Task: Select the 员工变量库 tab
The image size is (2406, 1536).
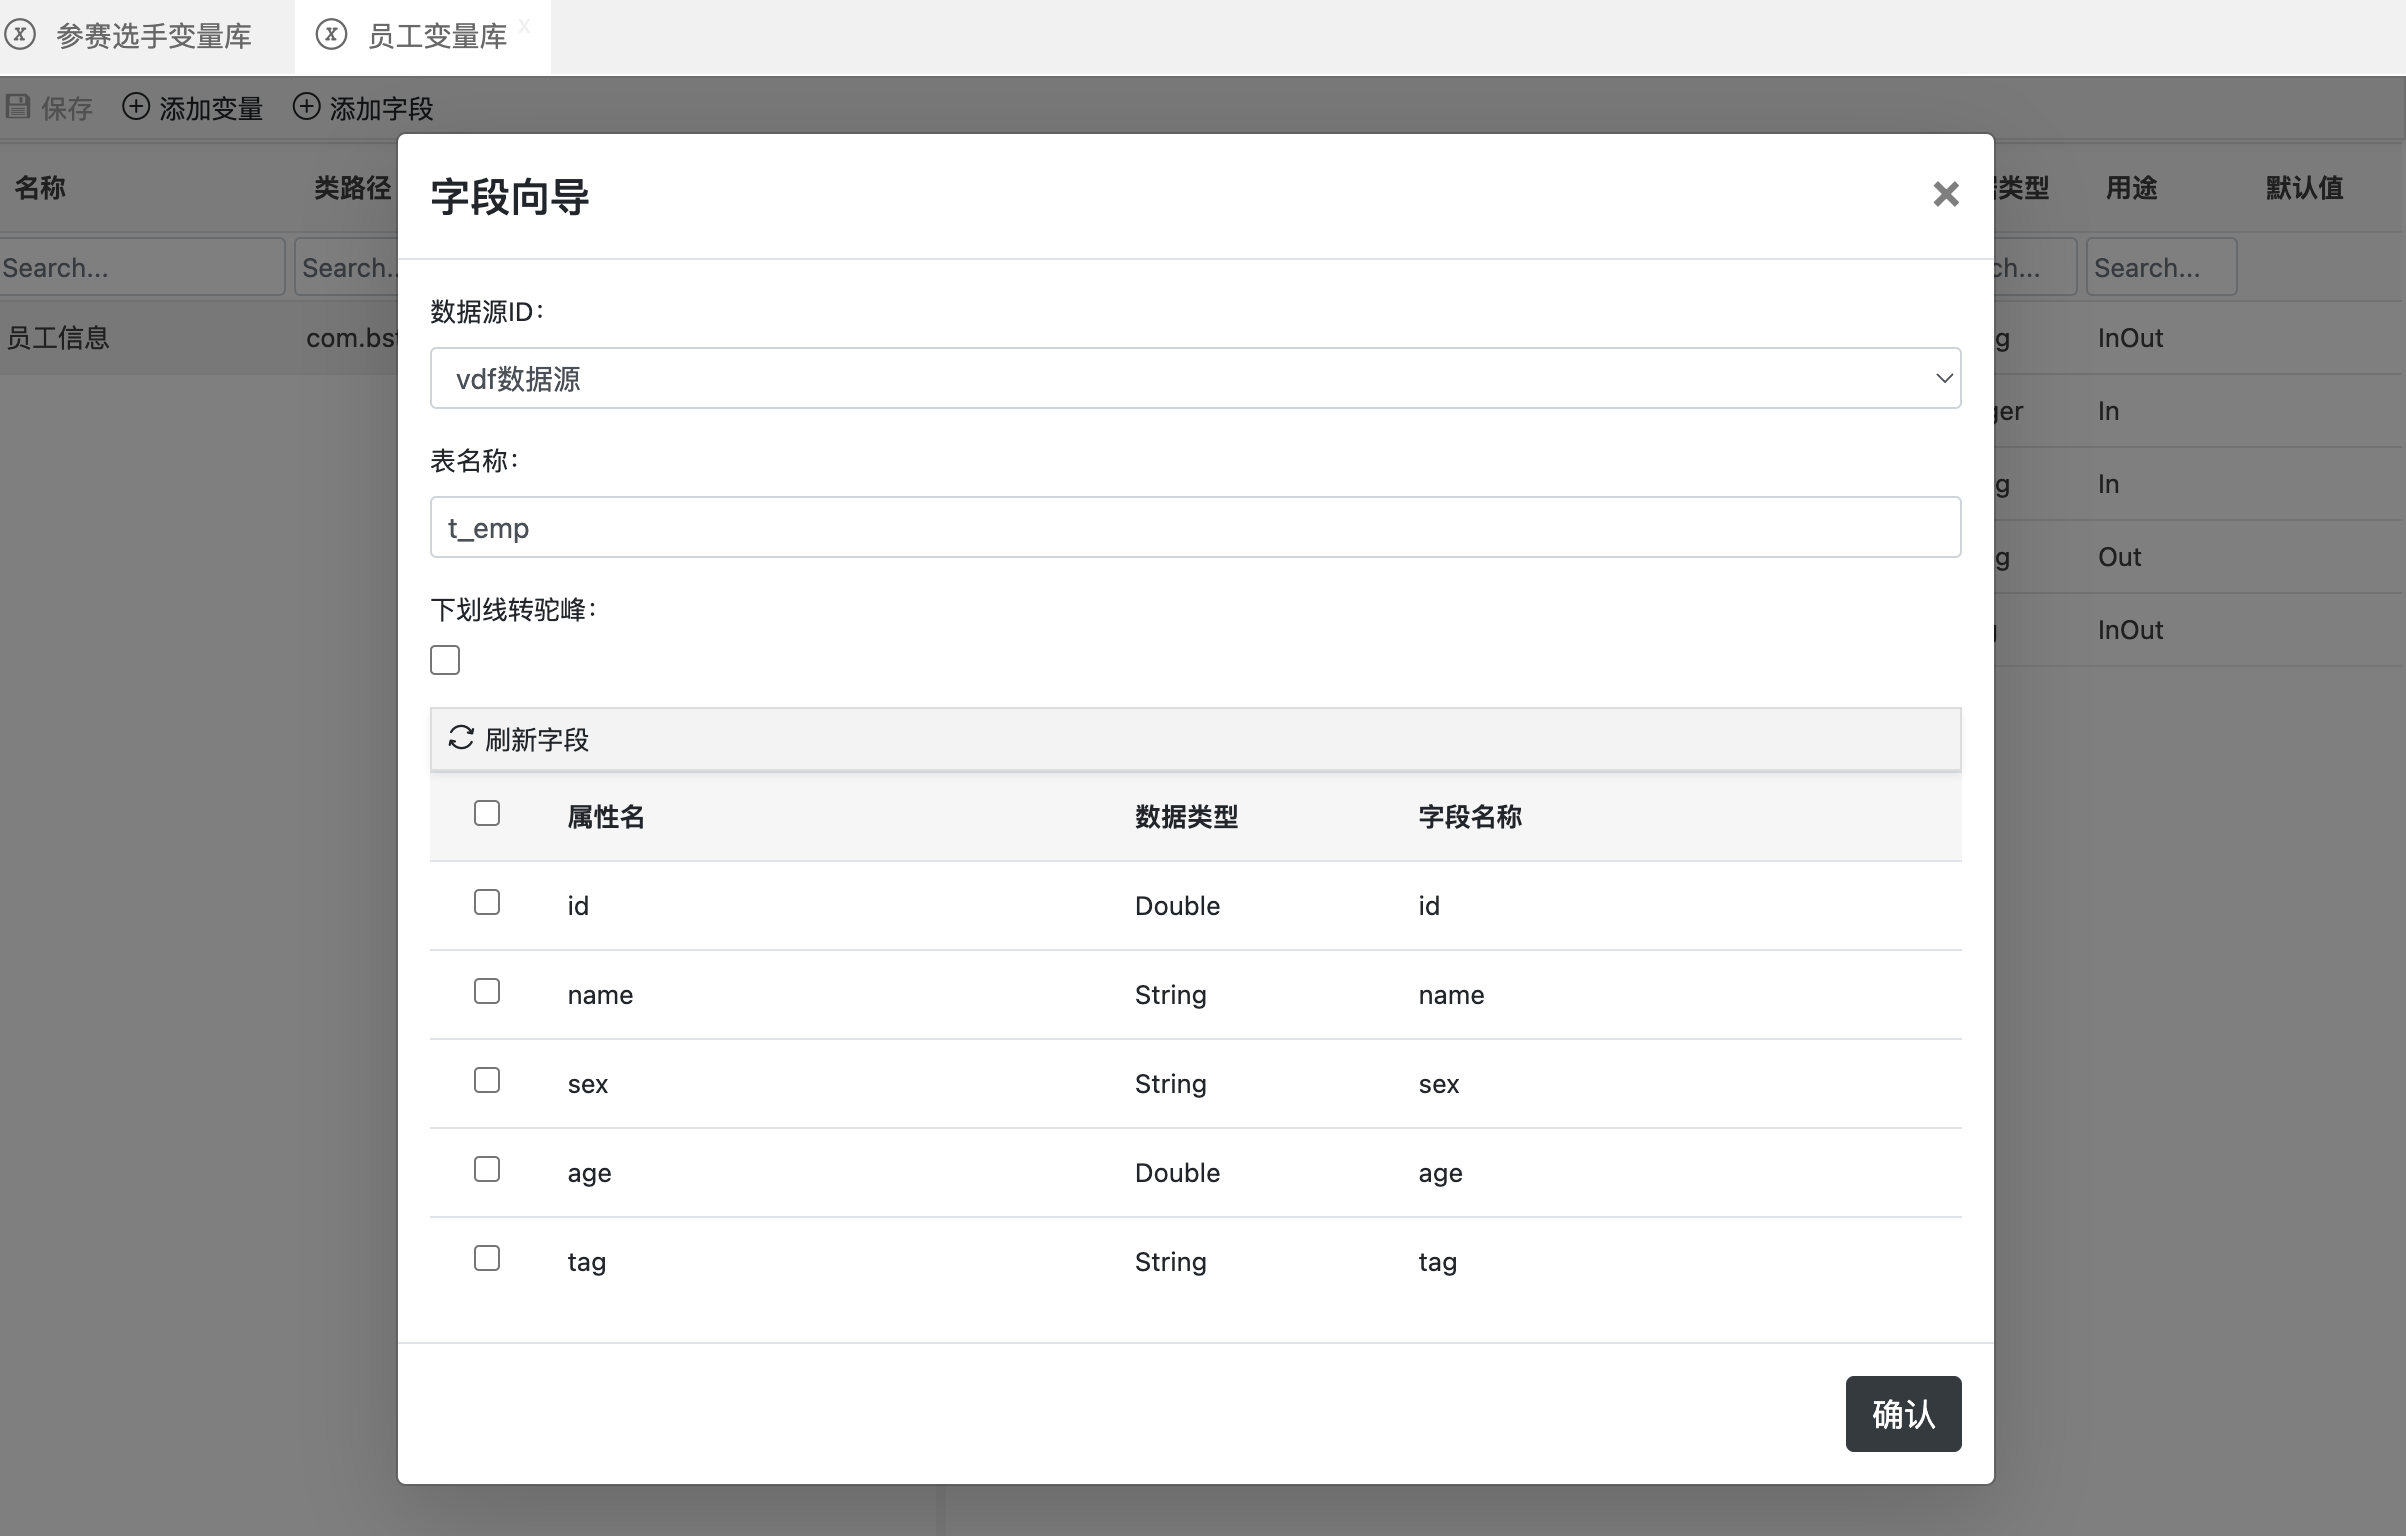Action: [x=437, y=37]
